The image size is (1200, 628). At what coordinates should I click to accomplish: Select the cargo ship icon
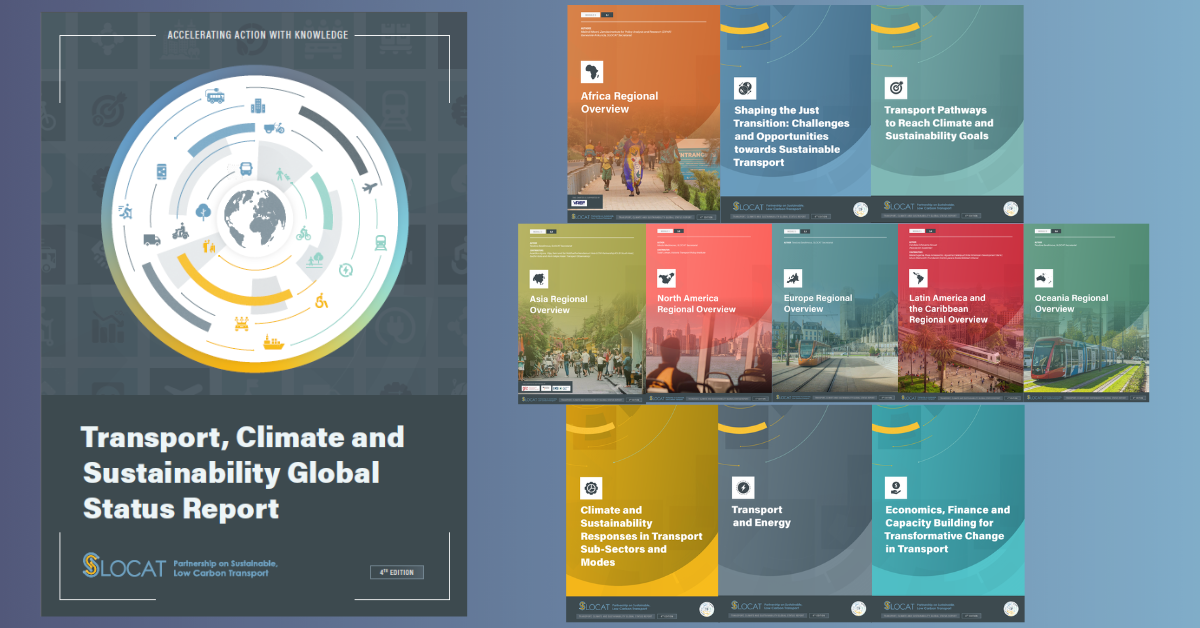(x=273, y=341)
